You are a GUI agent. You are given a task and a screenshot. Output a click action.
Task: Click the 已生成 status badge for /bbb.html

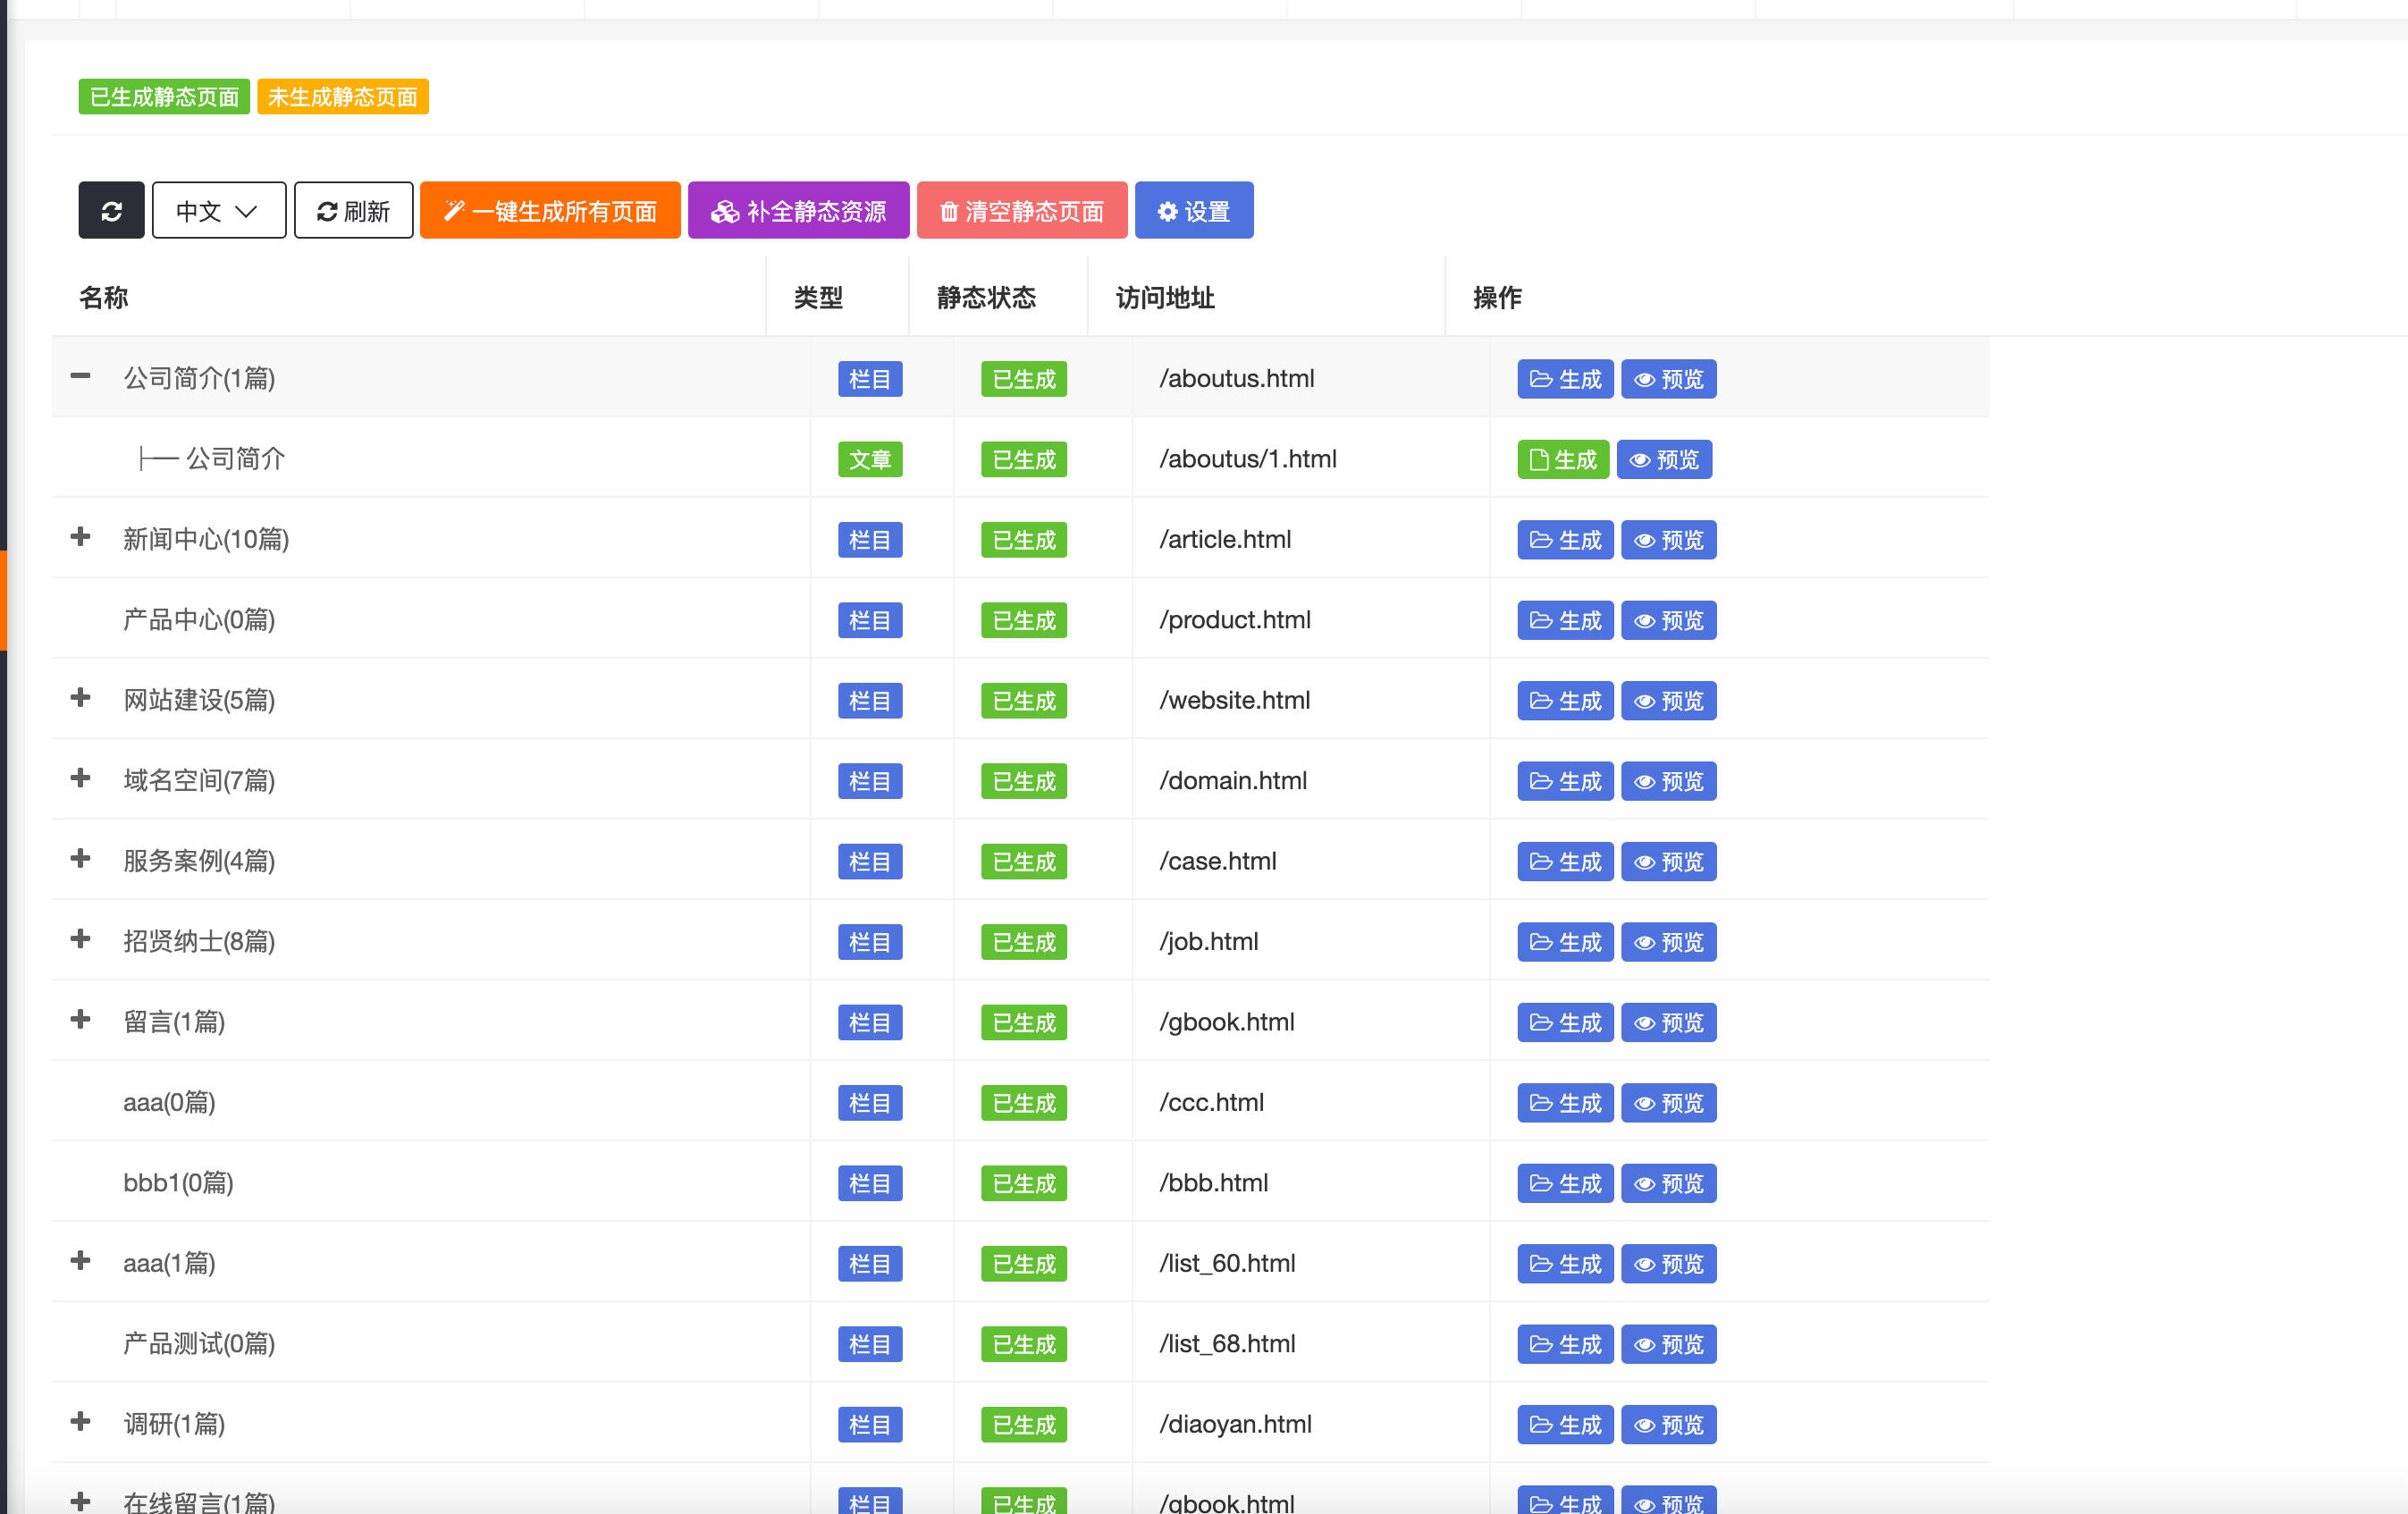click(1023, 1184)
